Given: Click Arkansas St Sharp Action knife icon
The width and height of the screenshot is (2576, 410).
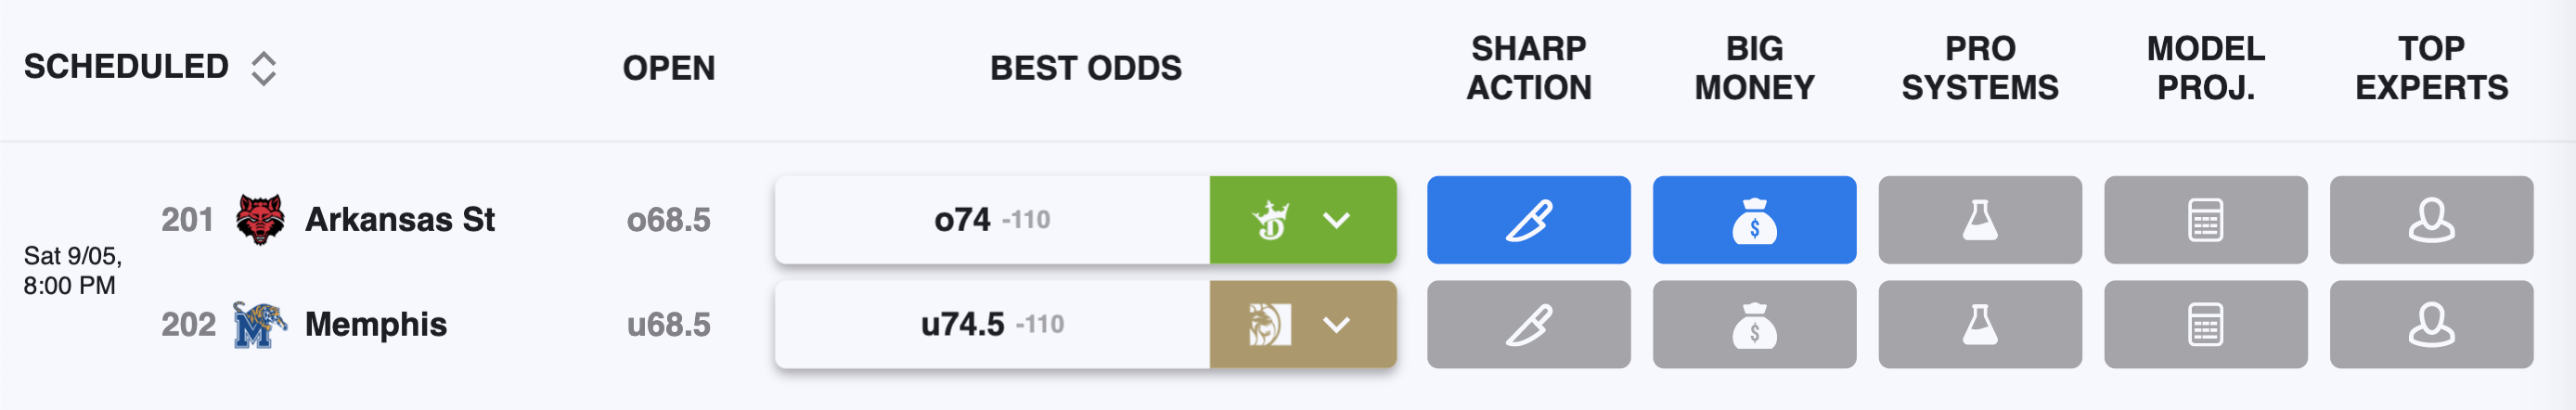Looking at the screenshot, I should tap(1528, 220).
